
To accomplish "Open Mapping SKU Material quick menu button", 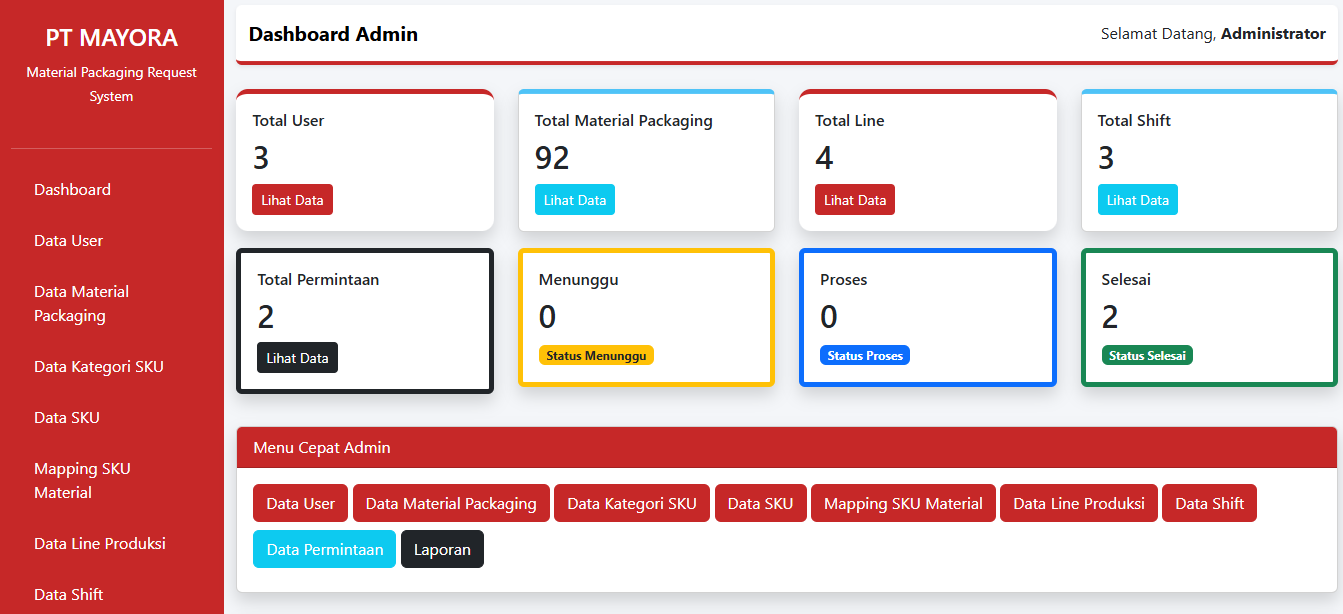I will (x=903, y=504).
